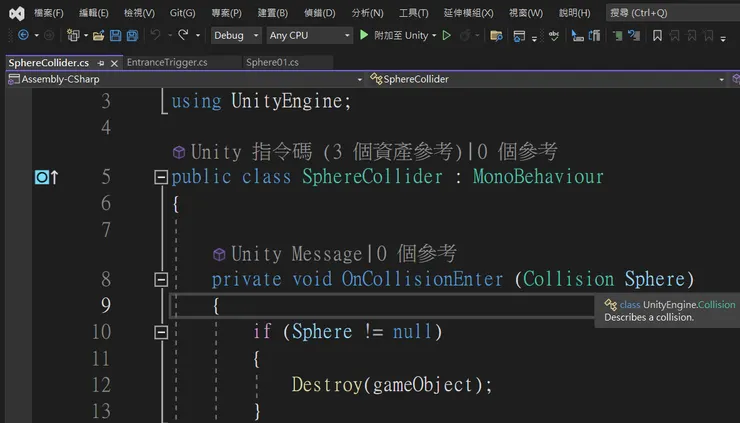Image resolution: width=740 pixels, height=423 pixels.
Task: Click the Redo arrow icon
Action: (x=183, y=35)
